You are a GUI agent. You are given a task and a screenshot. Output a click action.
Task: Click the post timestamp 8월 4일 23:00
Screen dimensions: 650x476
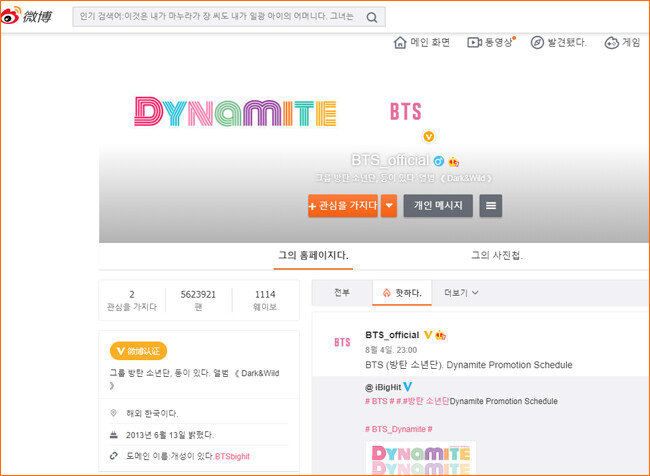tap(391, 350)
